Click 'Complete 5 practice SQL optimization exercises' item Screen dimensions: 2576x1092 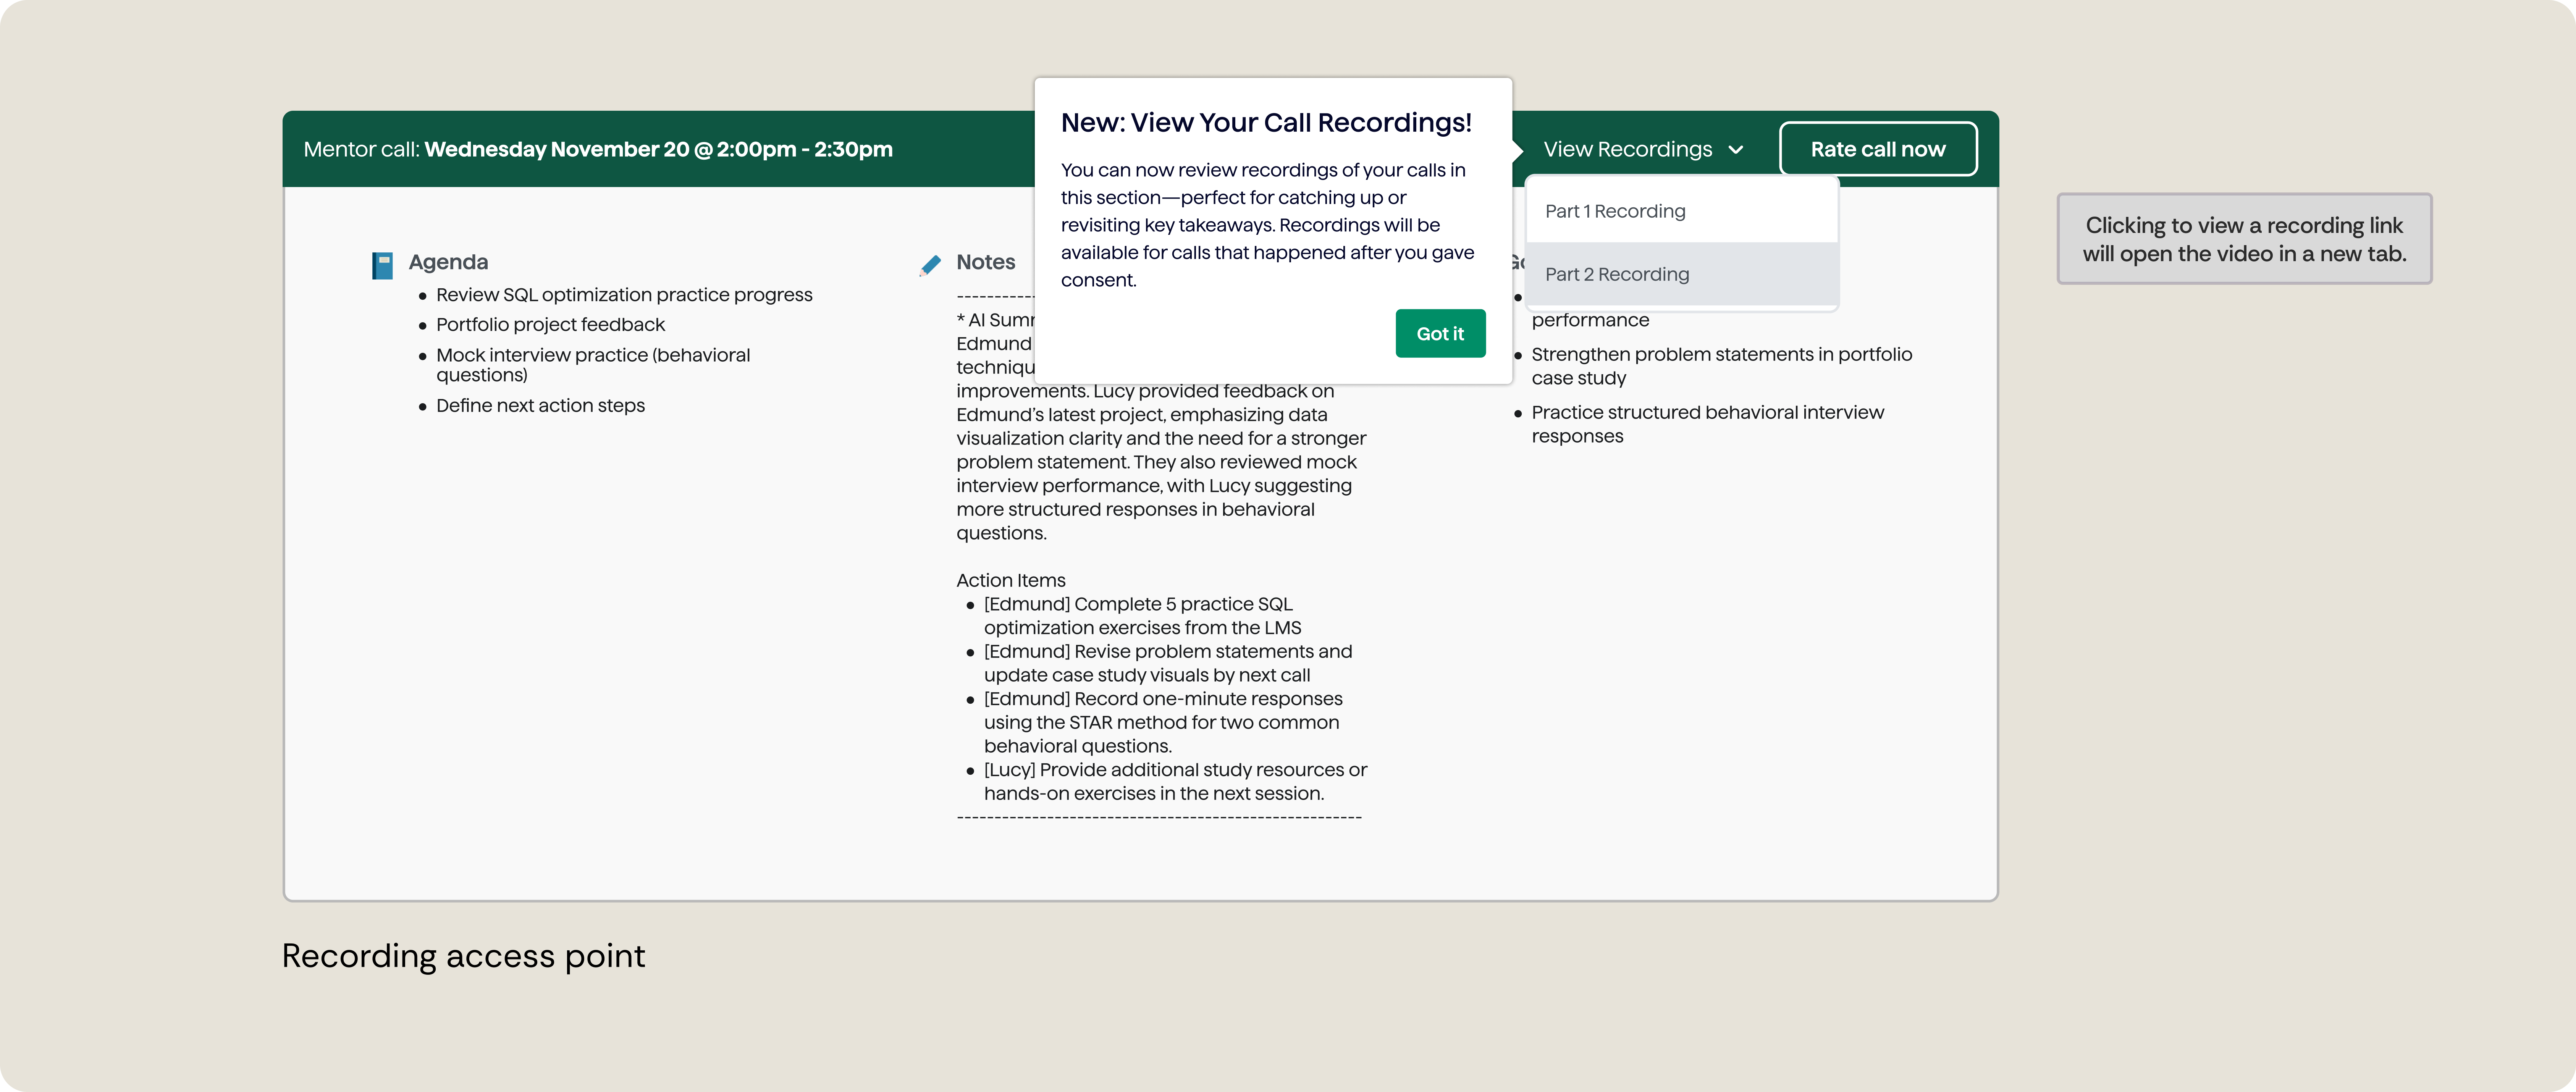click(x=1142, y=616)
